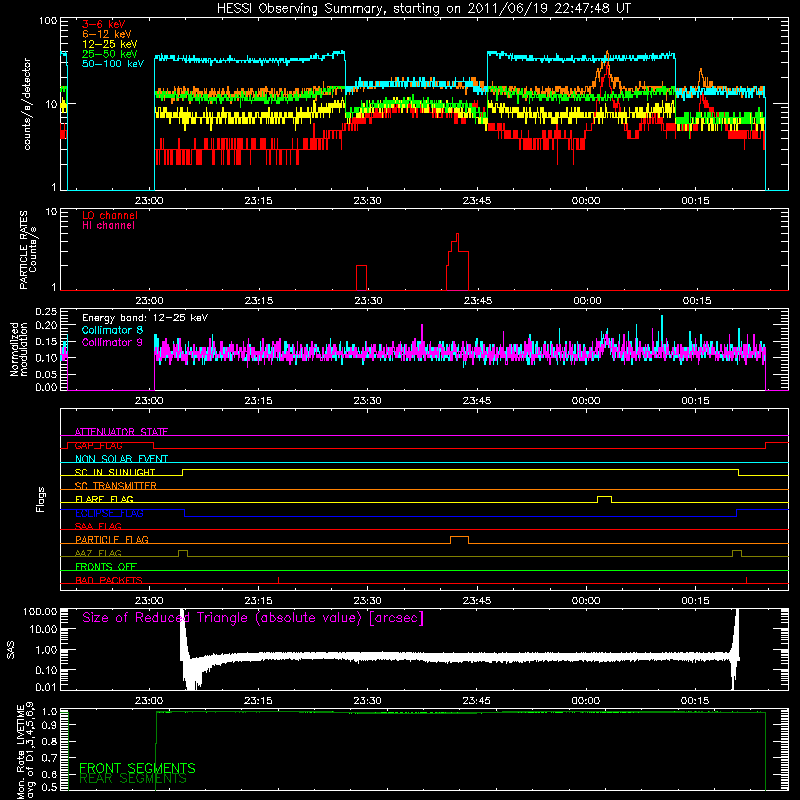
Task: Click the PARTICLE_FLAG label
Action: [x=112, y=539]
